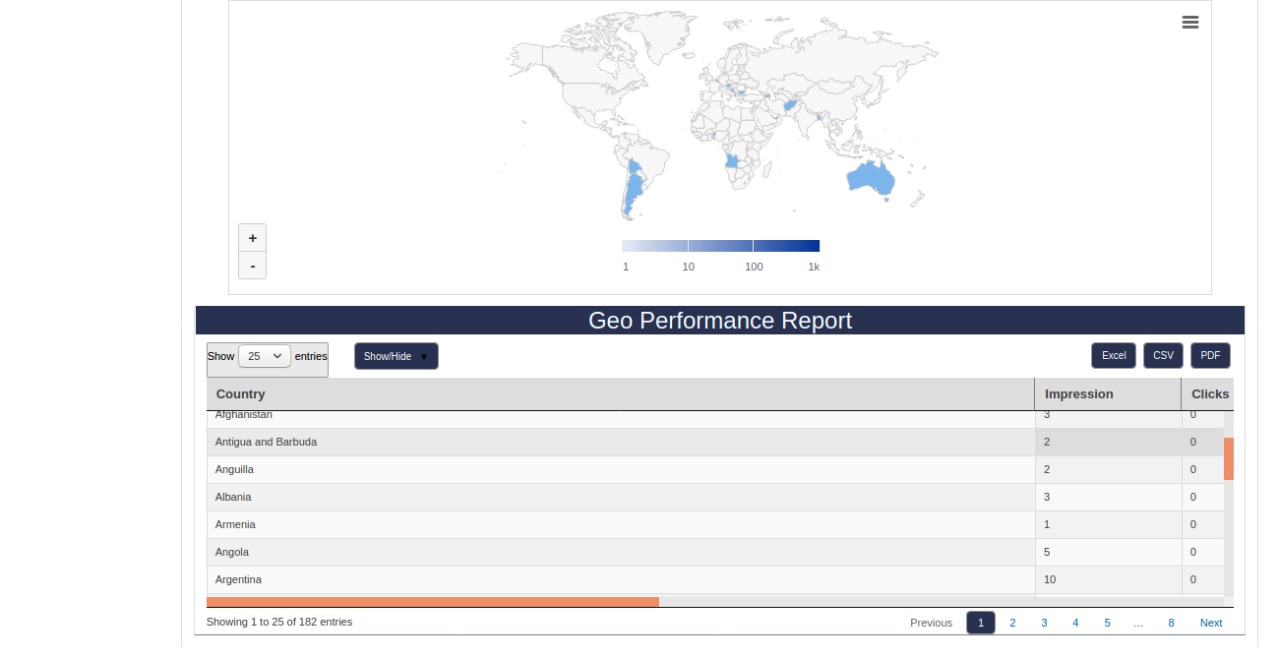Download the report as PDF

[x=1210, y=356]
